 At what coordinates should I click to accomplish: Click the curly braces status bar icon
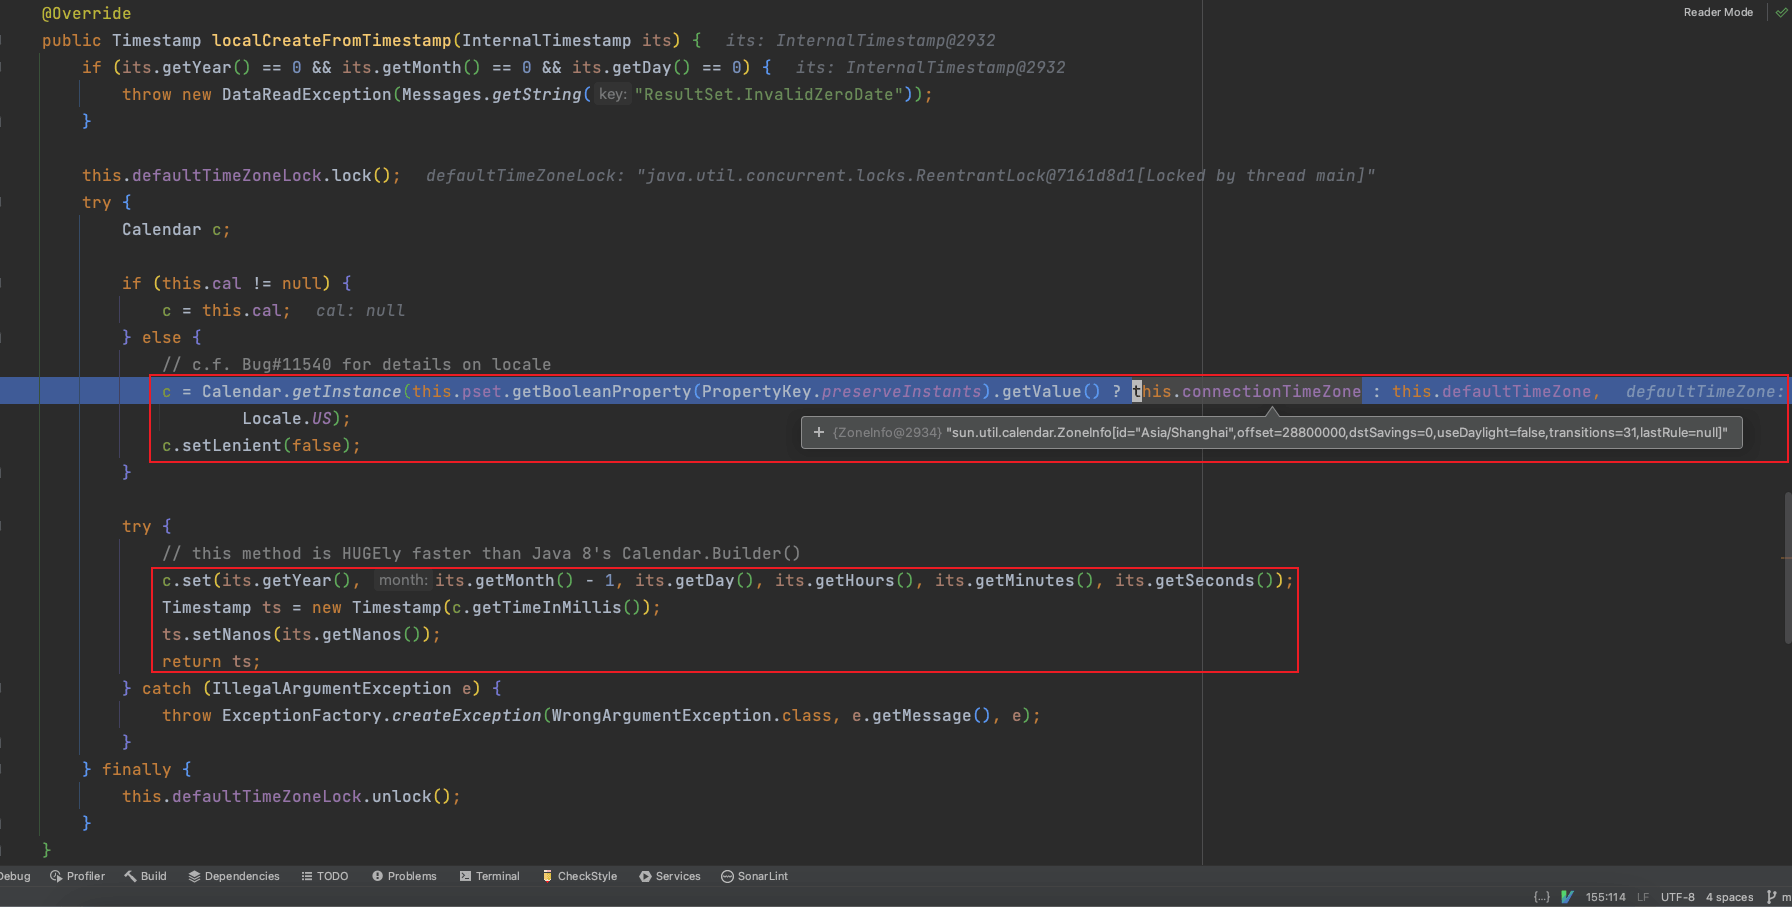pyautogui.click(x=1541, y=897)
